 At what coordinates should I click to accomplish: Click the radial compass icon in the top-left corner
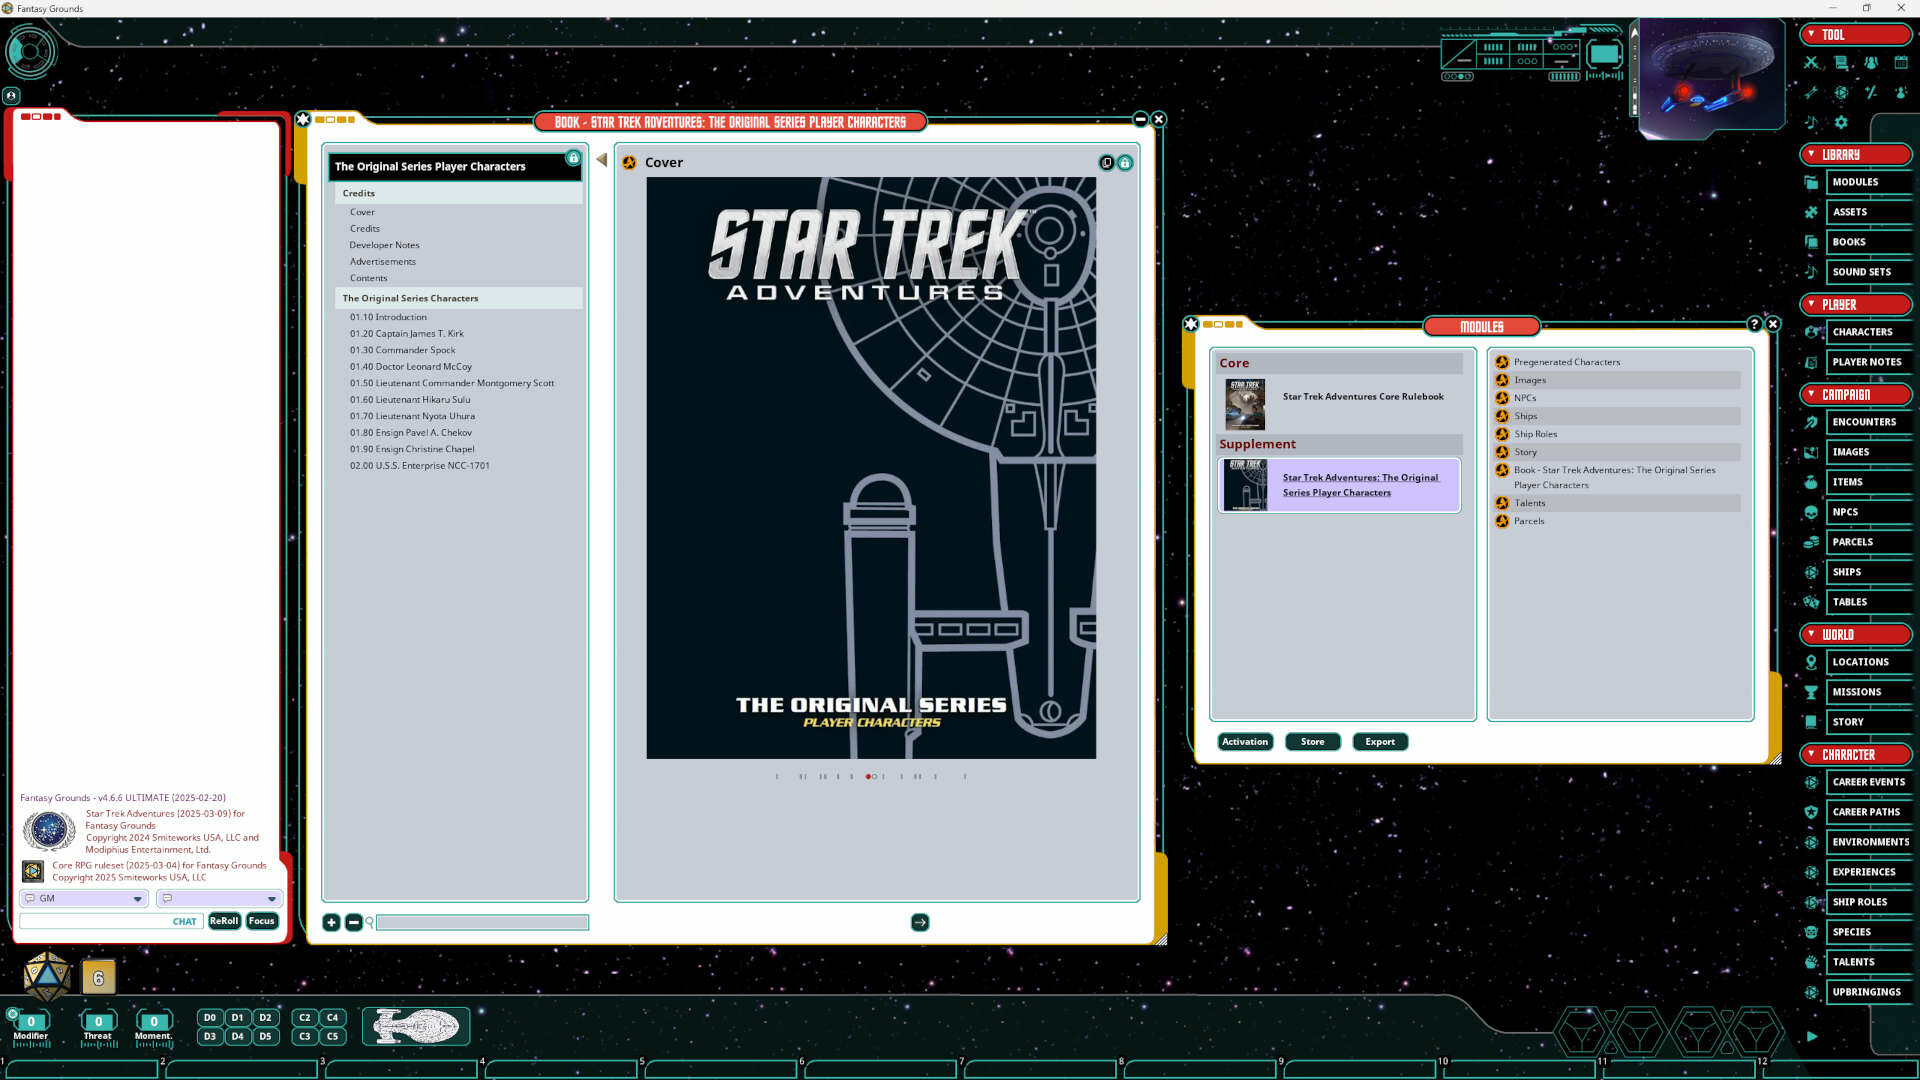tap(31, 52)
